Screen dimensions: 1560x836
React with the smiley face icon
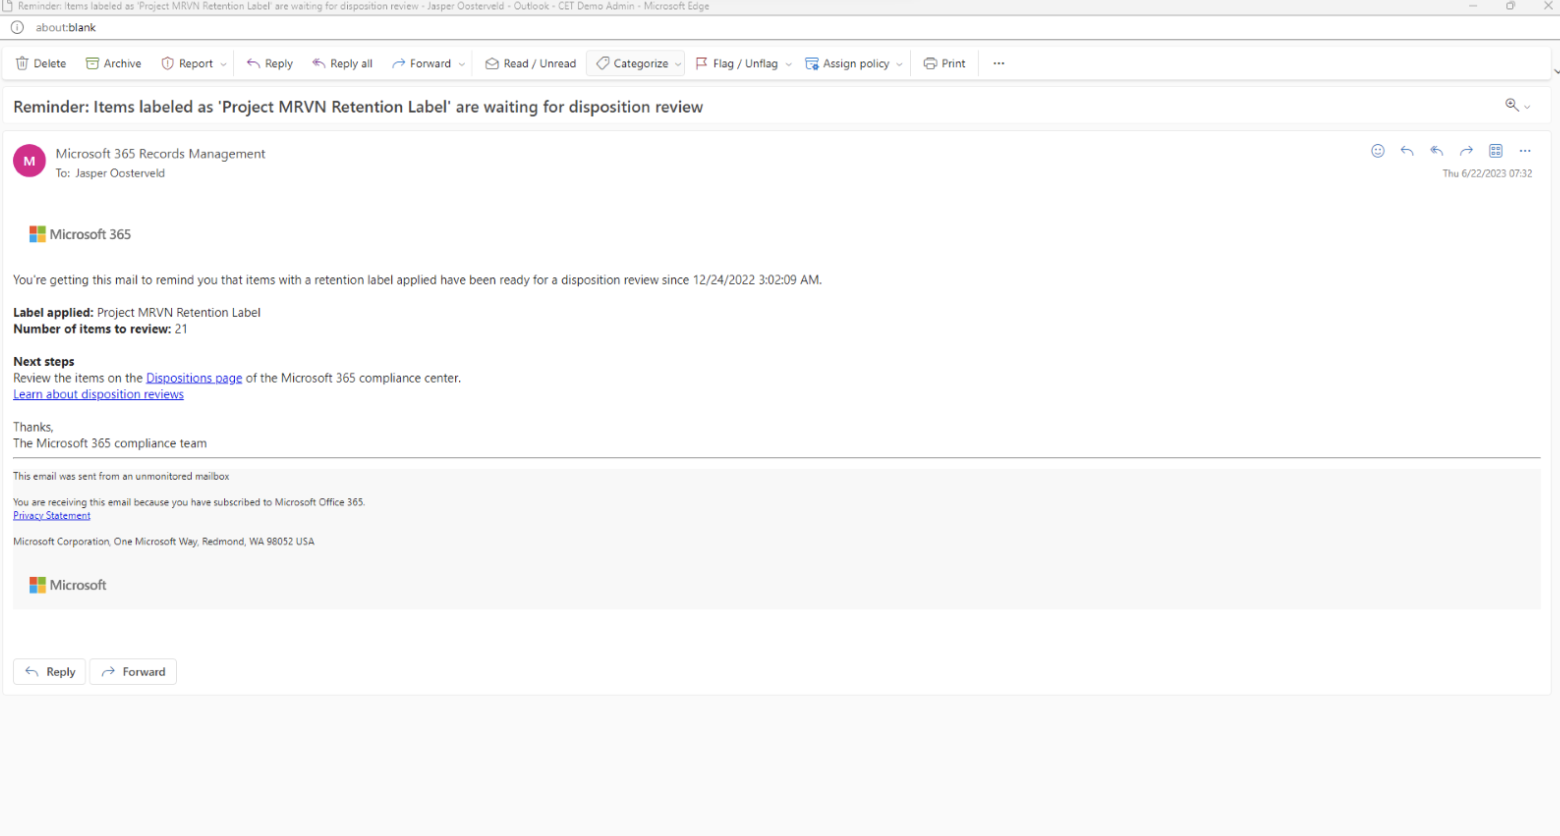coord(1377,151)
